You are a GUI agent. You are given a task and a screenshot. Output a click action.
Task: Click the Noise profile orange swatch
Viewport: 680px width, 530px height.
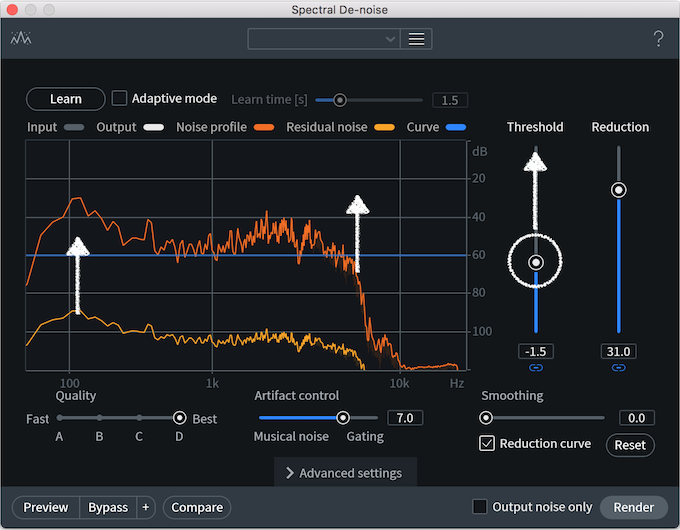264,128
